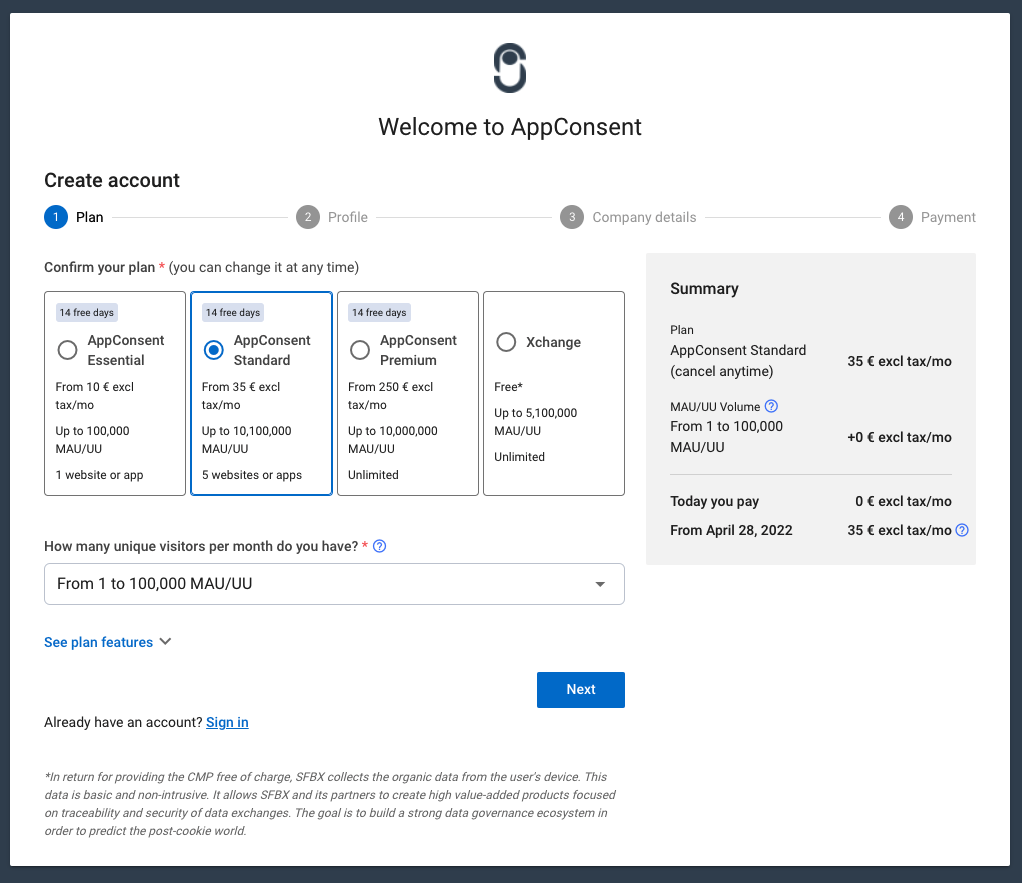Click the dropdown arrow in visitors field
Image resolution: width=1022 pixels, height=883 pixels.
pyautogui.click(x=600, y=584)
